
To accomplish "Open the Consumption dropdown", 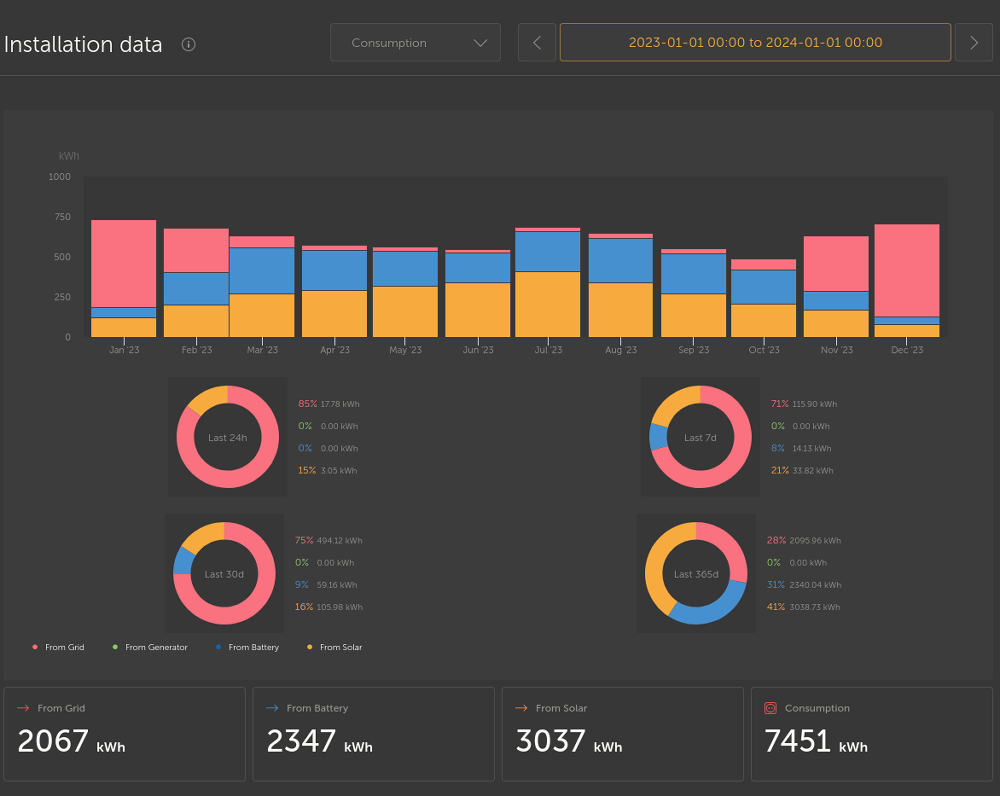I will pos(415,43).
